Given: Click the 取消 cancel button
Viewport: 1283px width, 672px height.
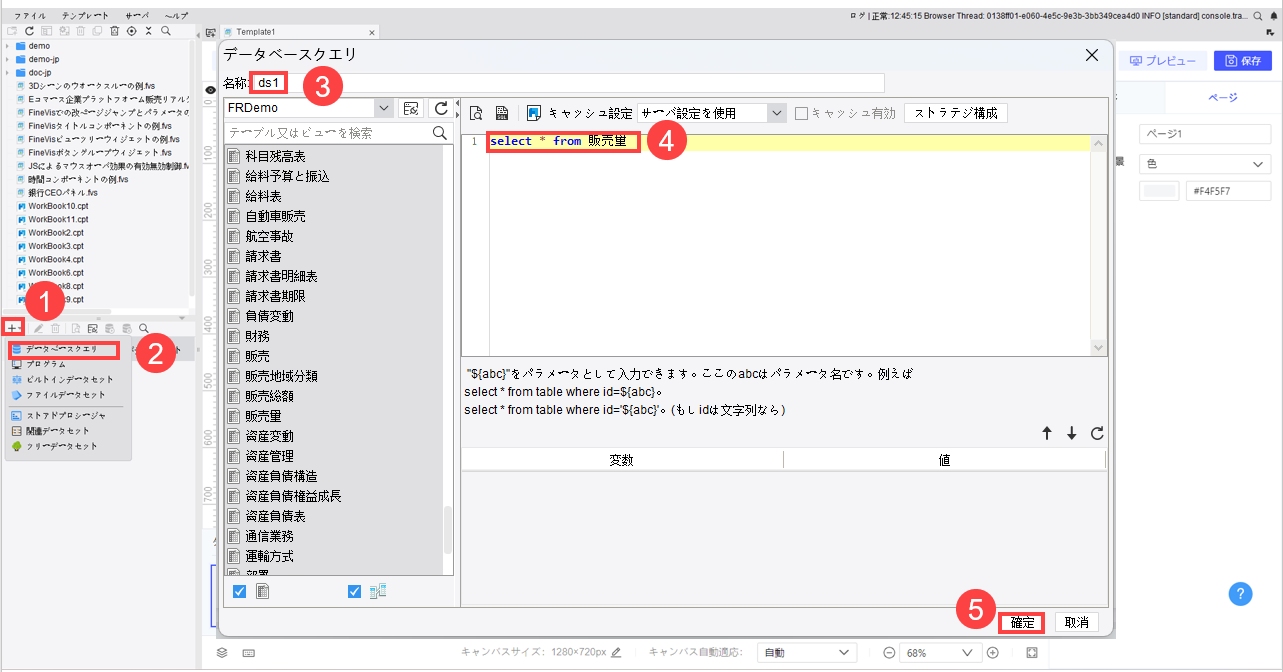Looking at the screenshot, I should coord(1077,622).
